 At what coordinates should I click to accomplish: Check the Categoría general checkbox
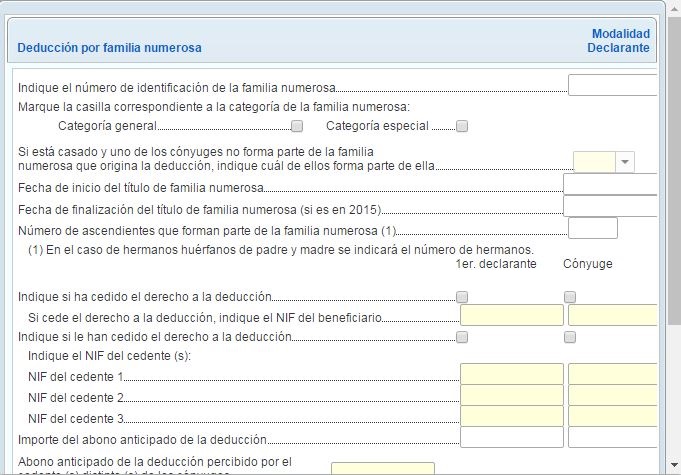(x=297, y=126)
